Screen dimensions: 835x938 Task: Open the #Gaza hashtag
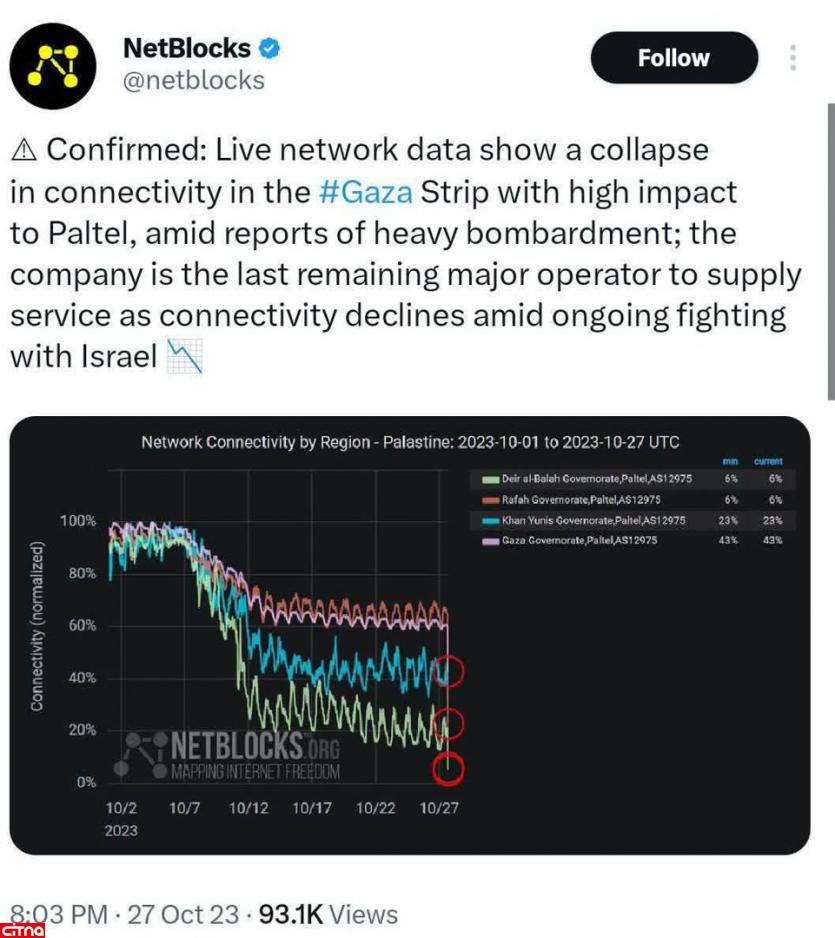pos(365,191)
